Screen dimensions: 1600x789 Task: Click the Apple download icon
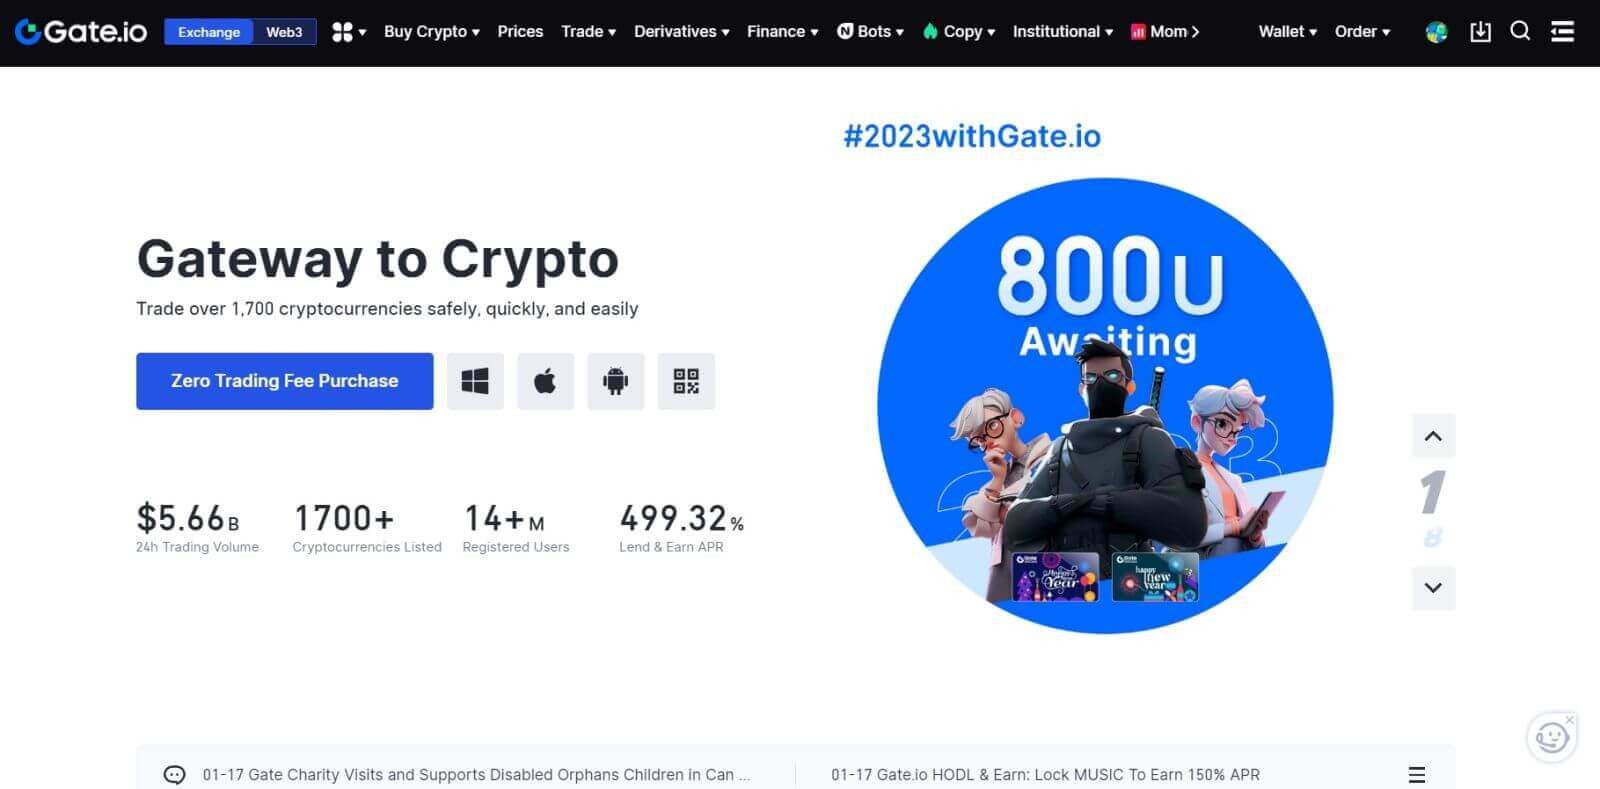click(545, 381)
